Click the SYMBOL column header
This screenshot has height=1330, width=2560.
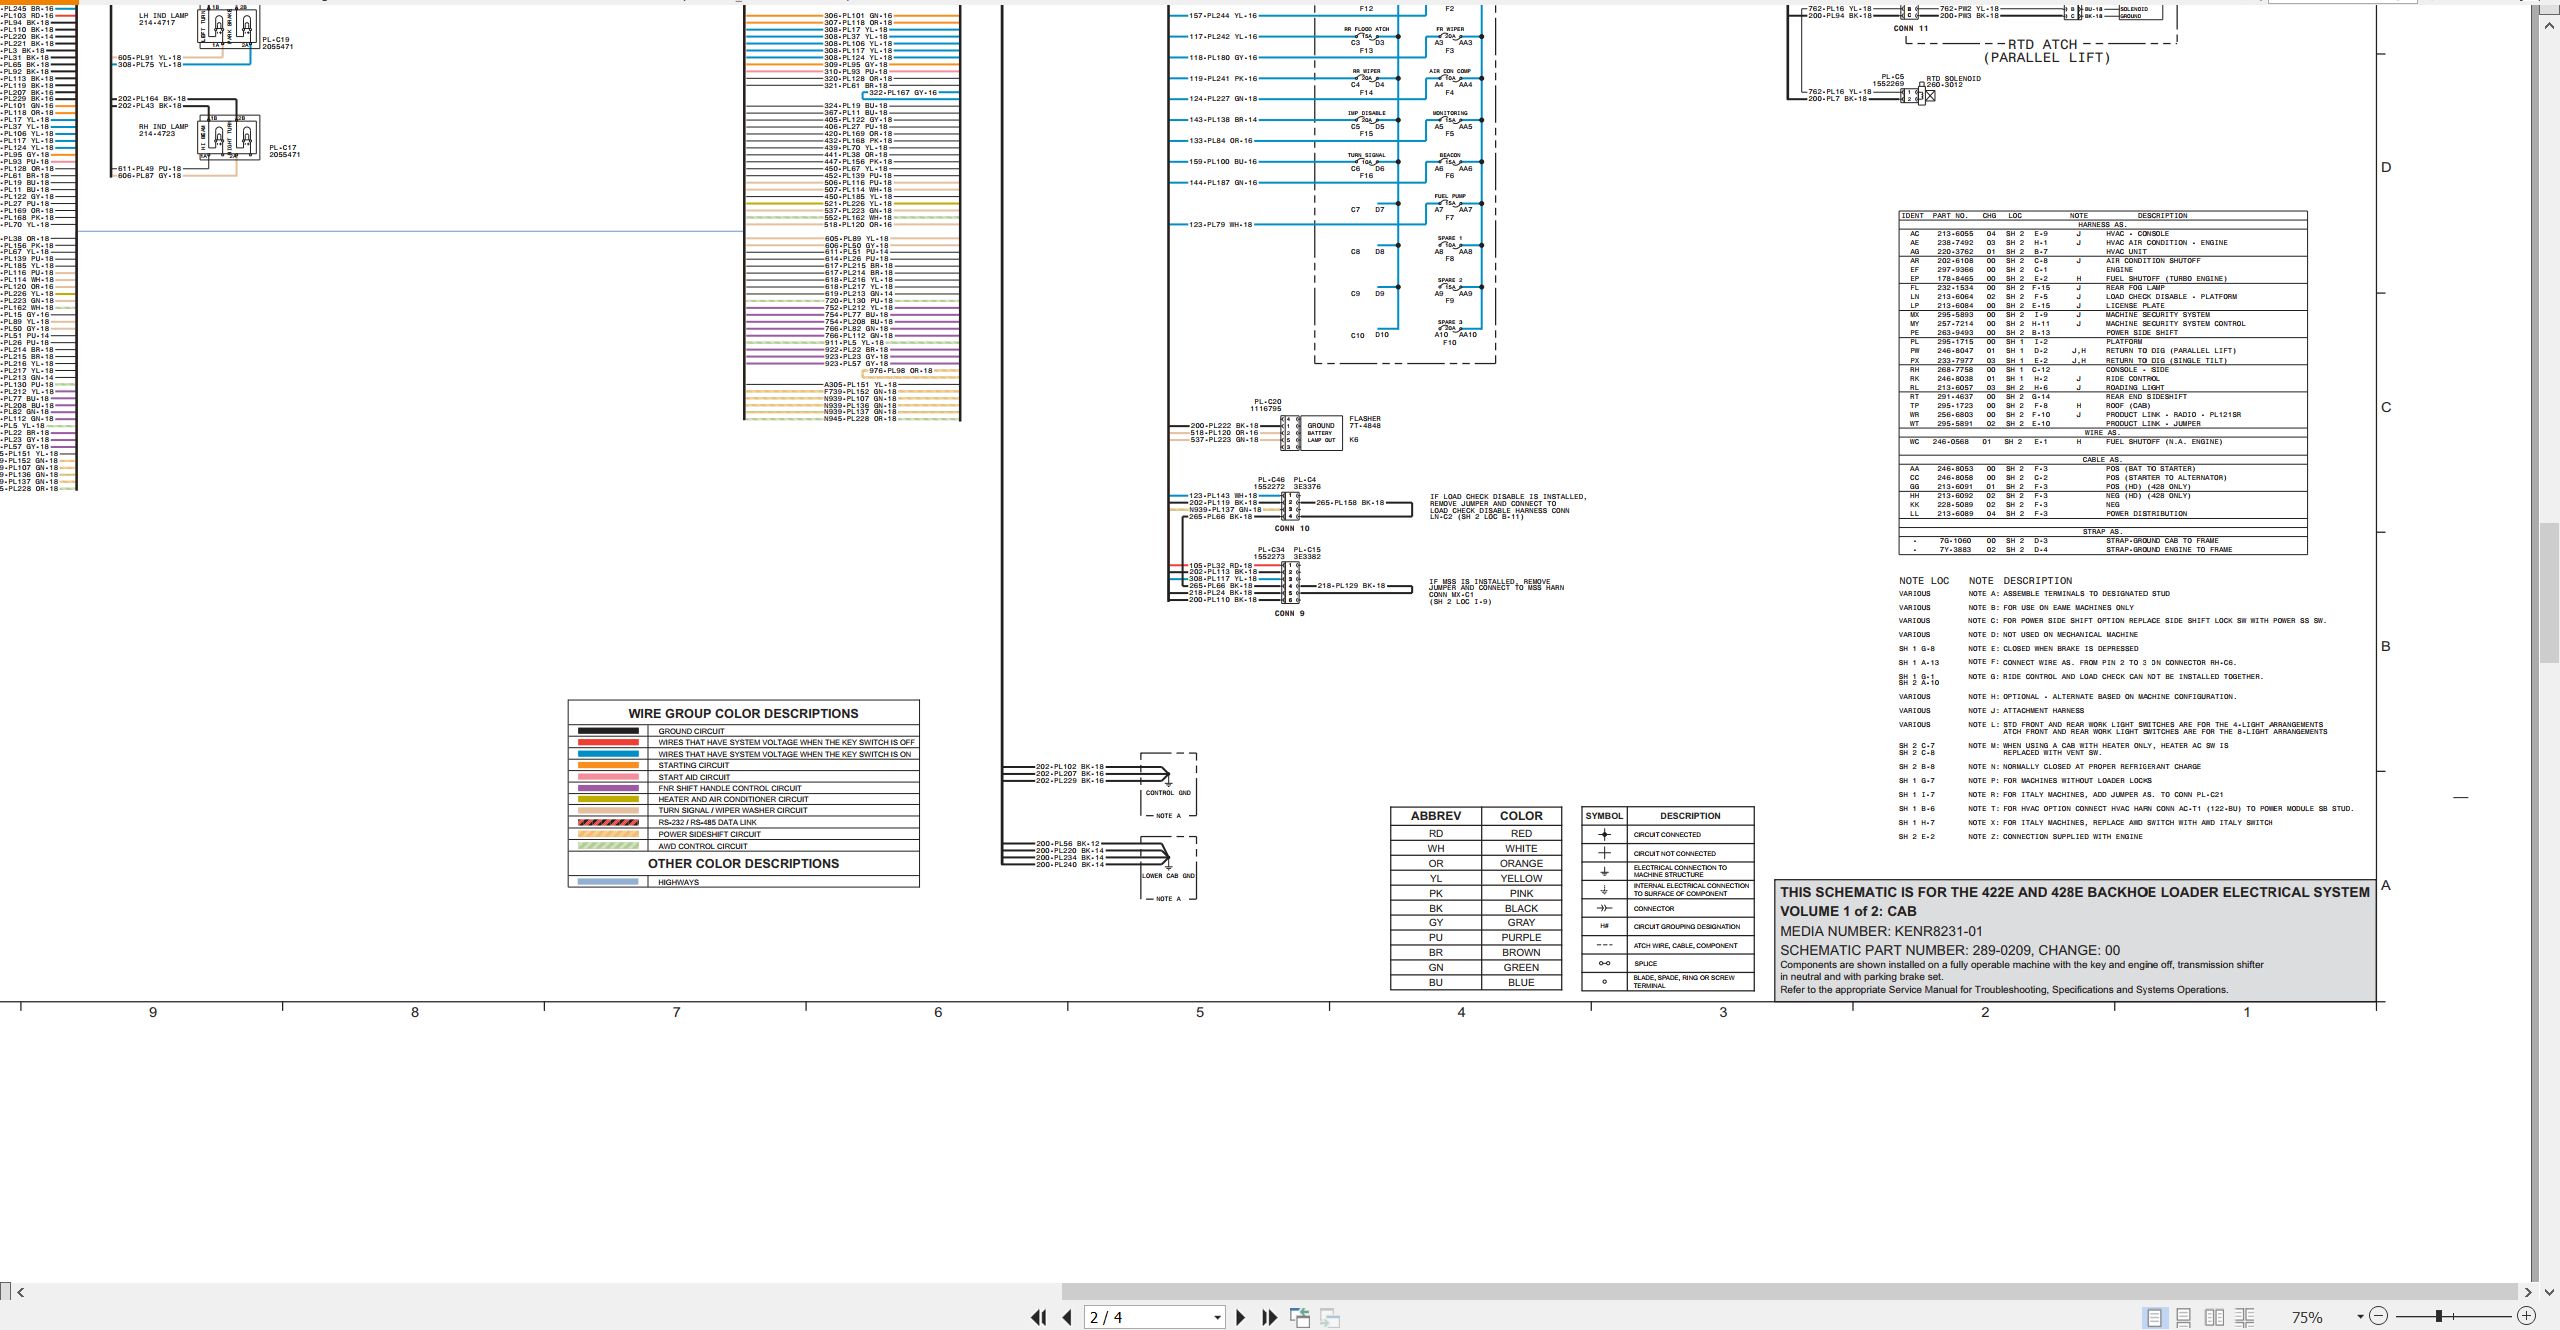click(1604, 816)
